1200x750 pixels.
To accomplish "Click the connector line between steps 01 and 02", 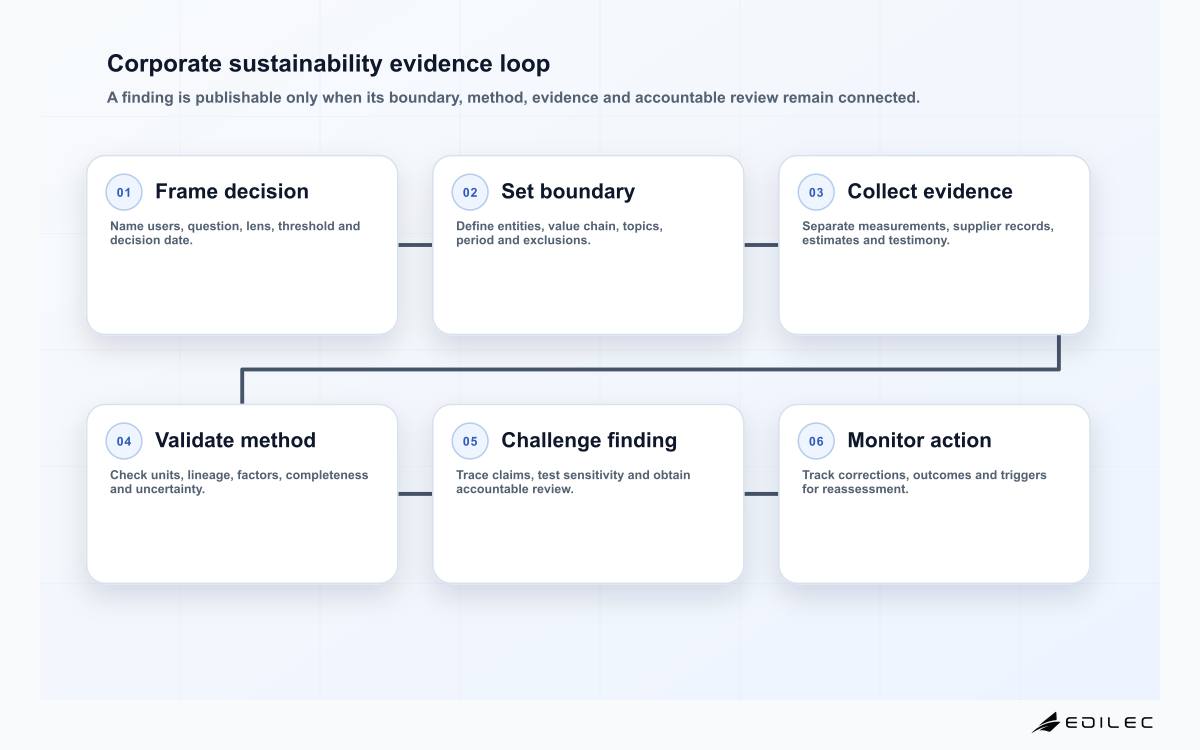I will tap(415, 244).
